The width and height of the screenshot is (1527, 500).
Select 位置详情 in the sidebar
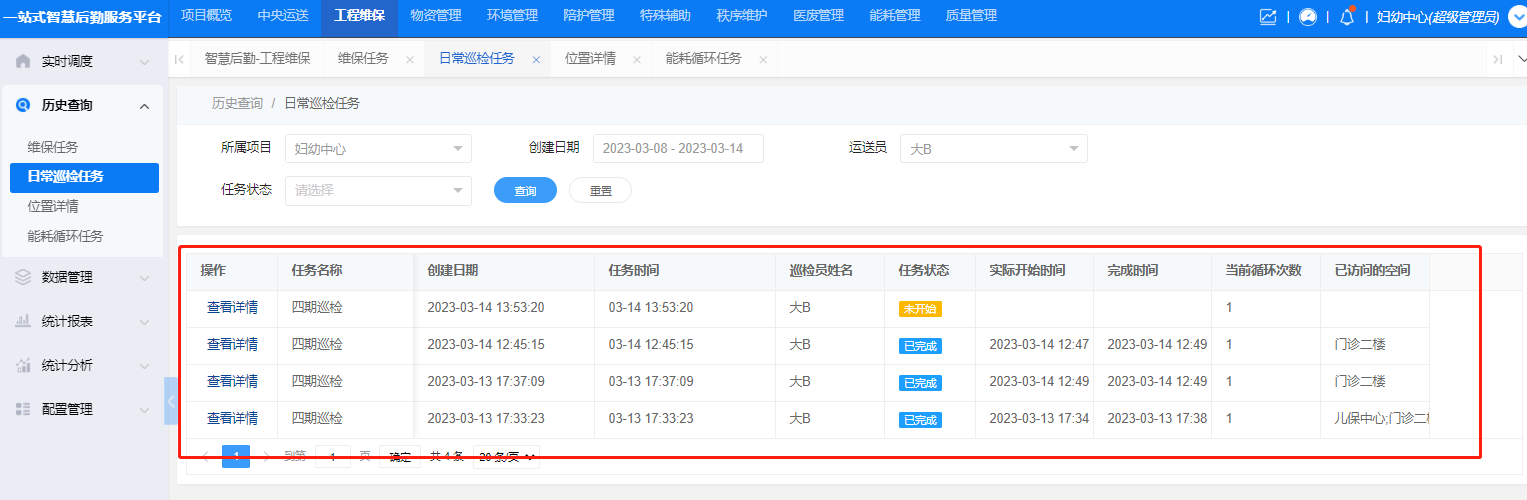[x=53, y=207]
